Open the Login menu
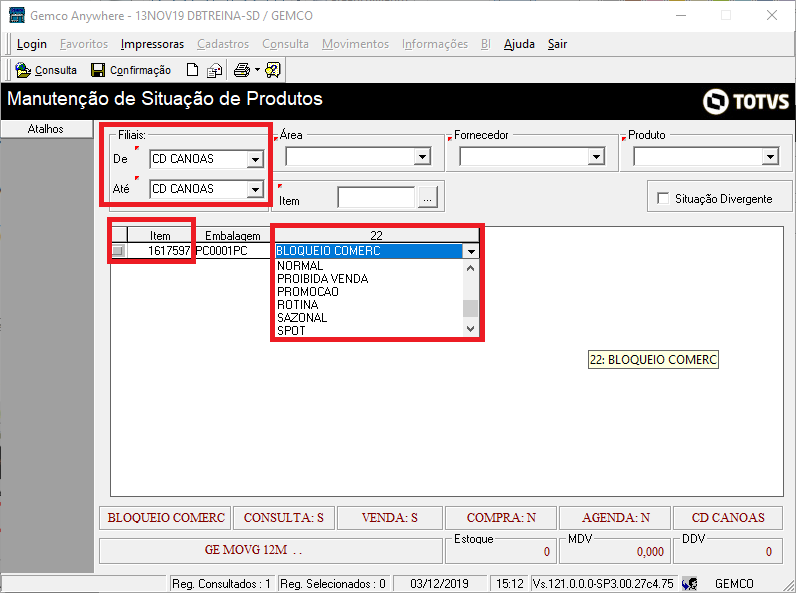The image size is (796, 593). (x=31, y=44)
